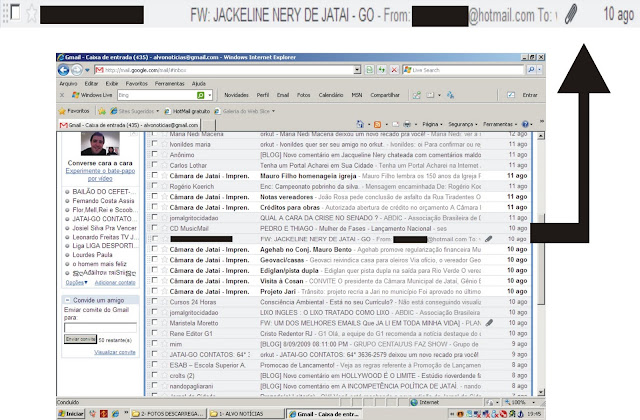Select the Gmail - Caixa de entrada tab
Screen dimensions: 640x420
pos(129,125)
